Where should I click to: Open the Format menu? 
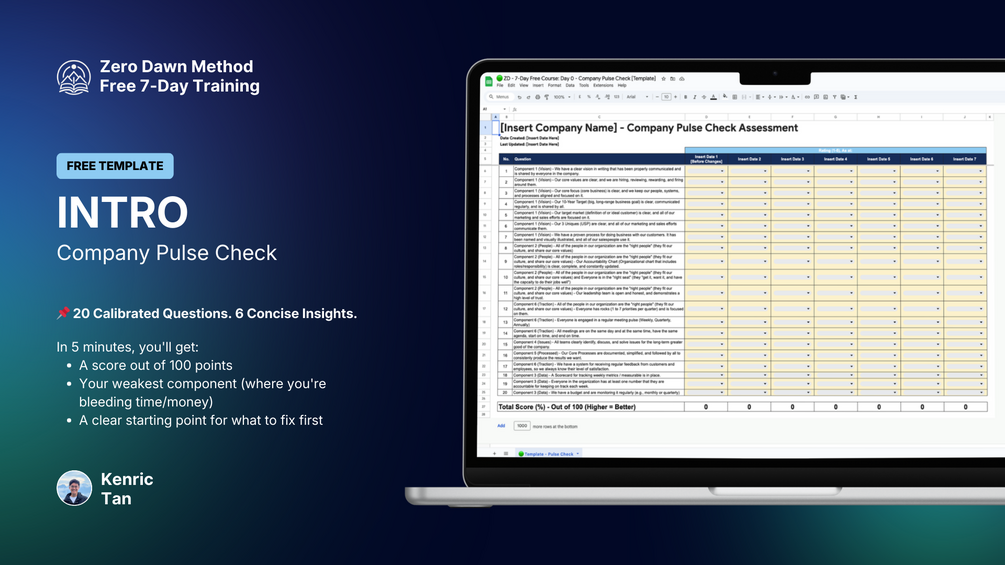point(554,85)
